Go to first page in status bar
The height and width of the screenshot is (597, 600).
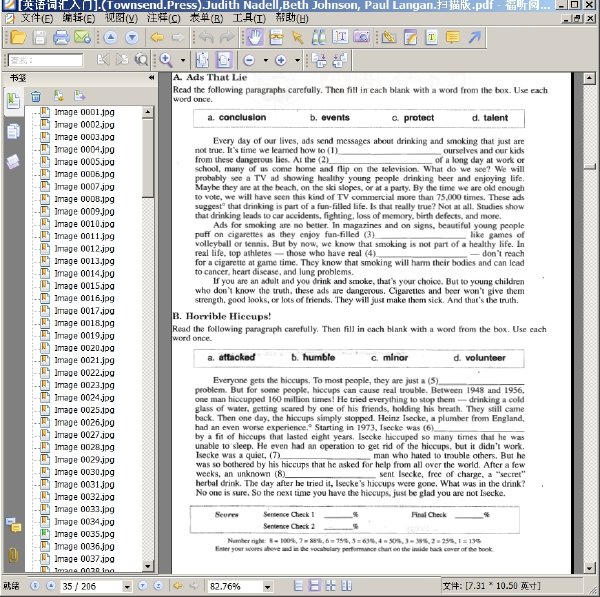[34, 586]
